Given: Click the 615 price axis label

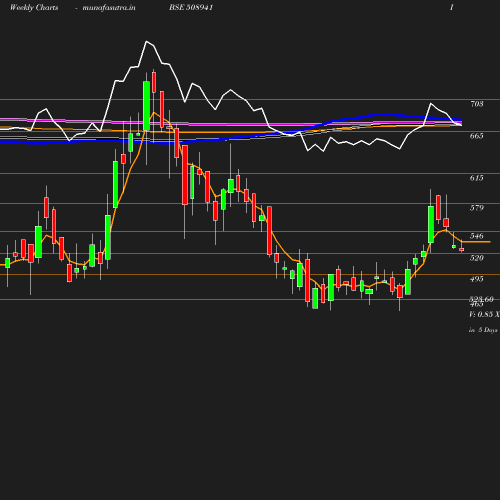Looking at the screenshot, I should [x=477, y=178].
